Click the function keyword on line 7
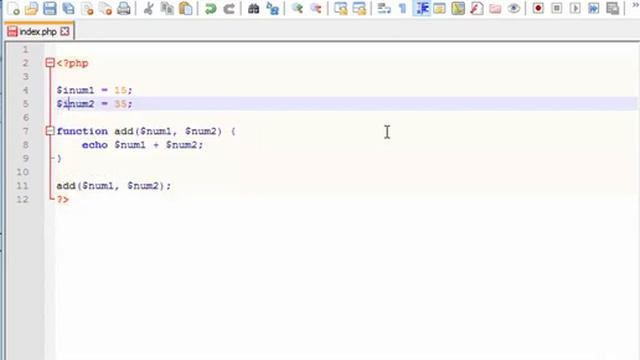This screenshot has height=360, width=640. pos(82,131)
